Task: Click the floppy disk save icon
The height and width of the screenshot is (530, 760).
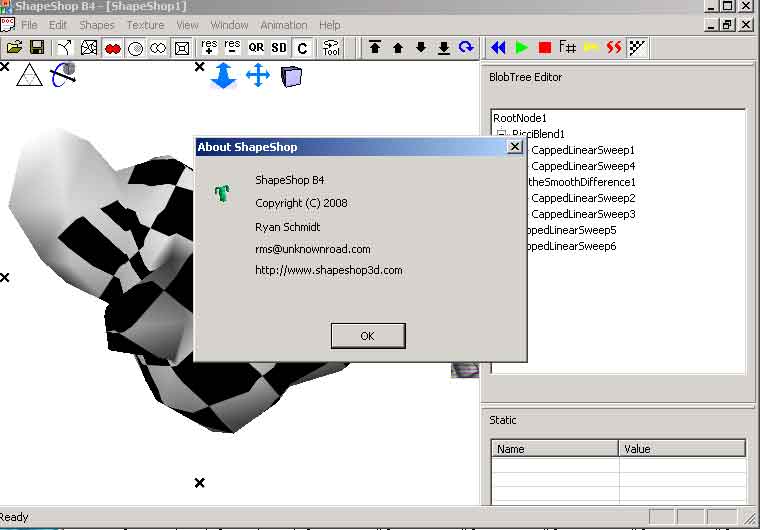Action: 36,47
